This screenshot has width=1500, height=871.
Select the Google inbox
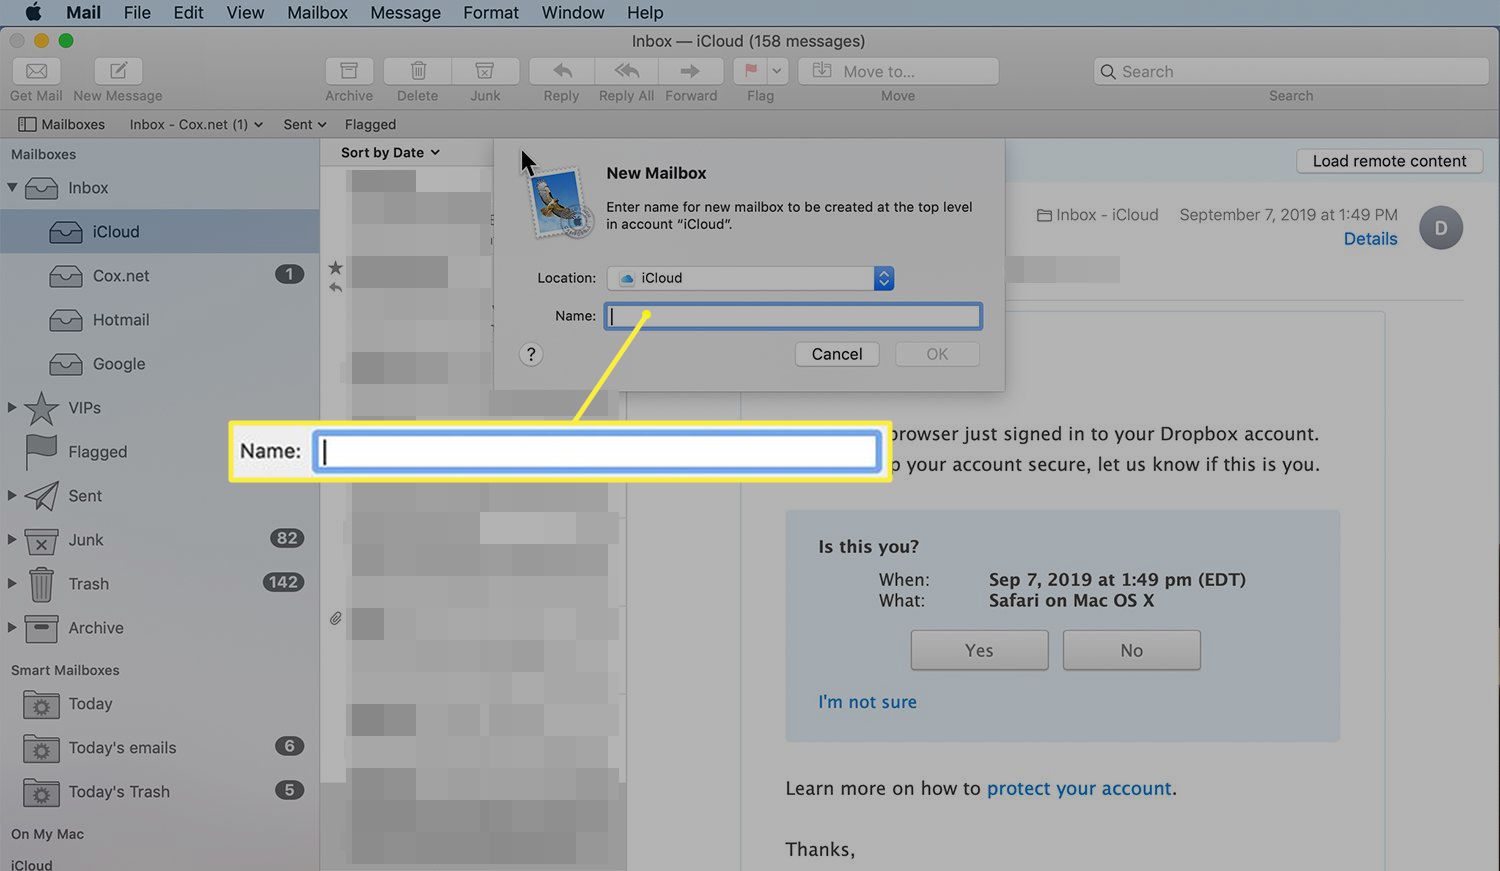(160, 363)
